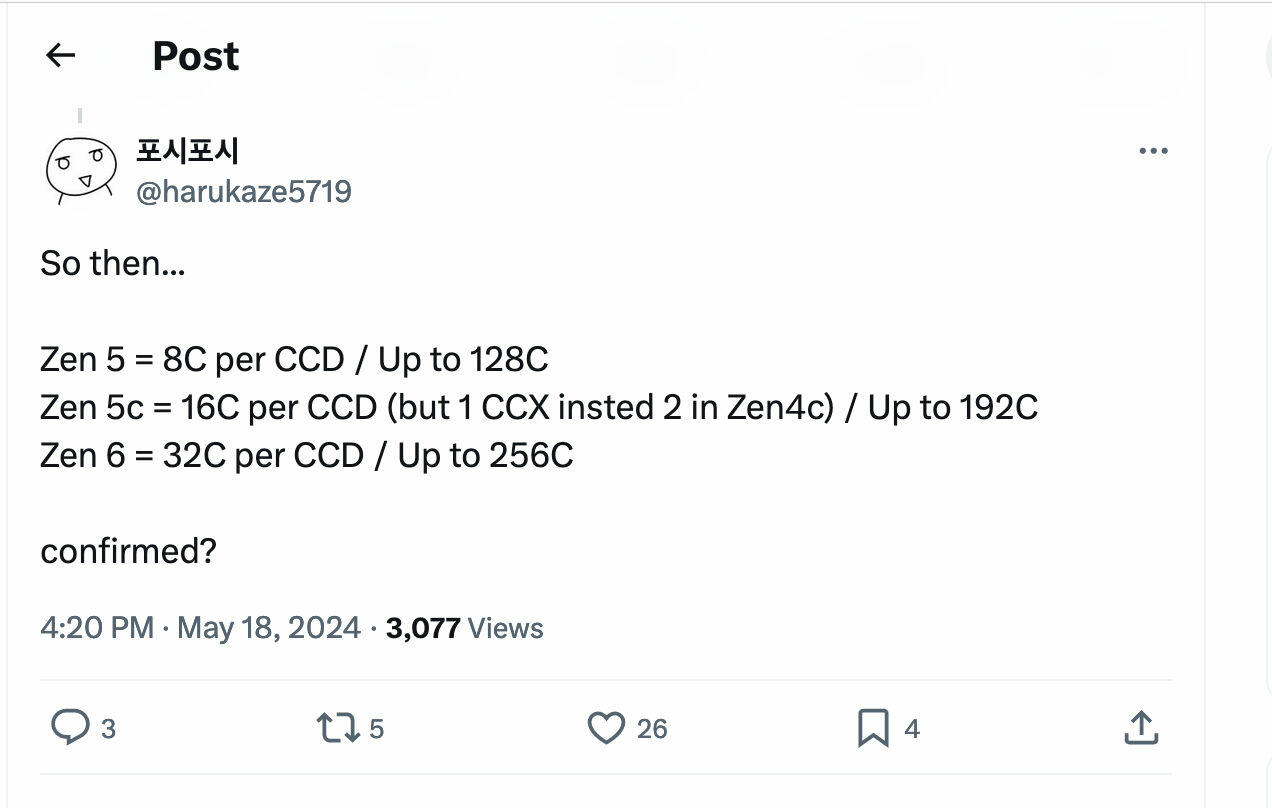Image resolution: width=1272 pixels, height=808 pixels.
Task: Like the post with the heart icon
Action: click(x=606, y=728)
